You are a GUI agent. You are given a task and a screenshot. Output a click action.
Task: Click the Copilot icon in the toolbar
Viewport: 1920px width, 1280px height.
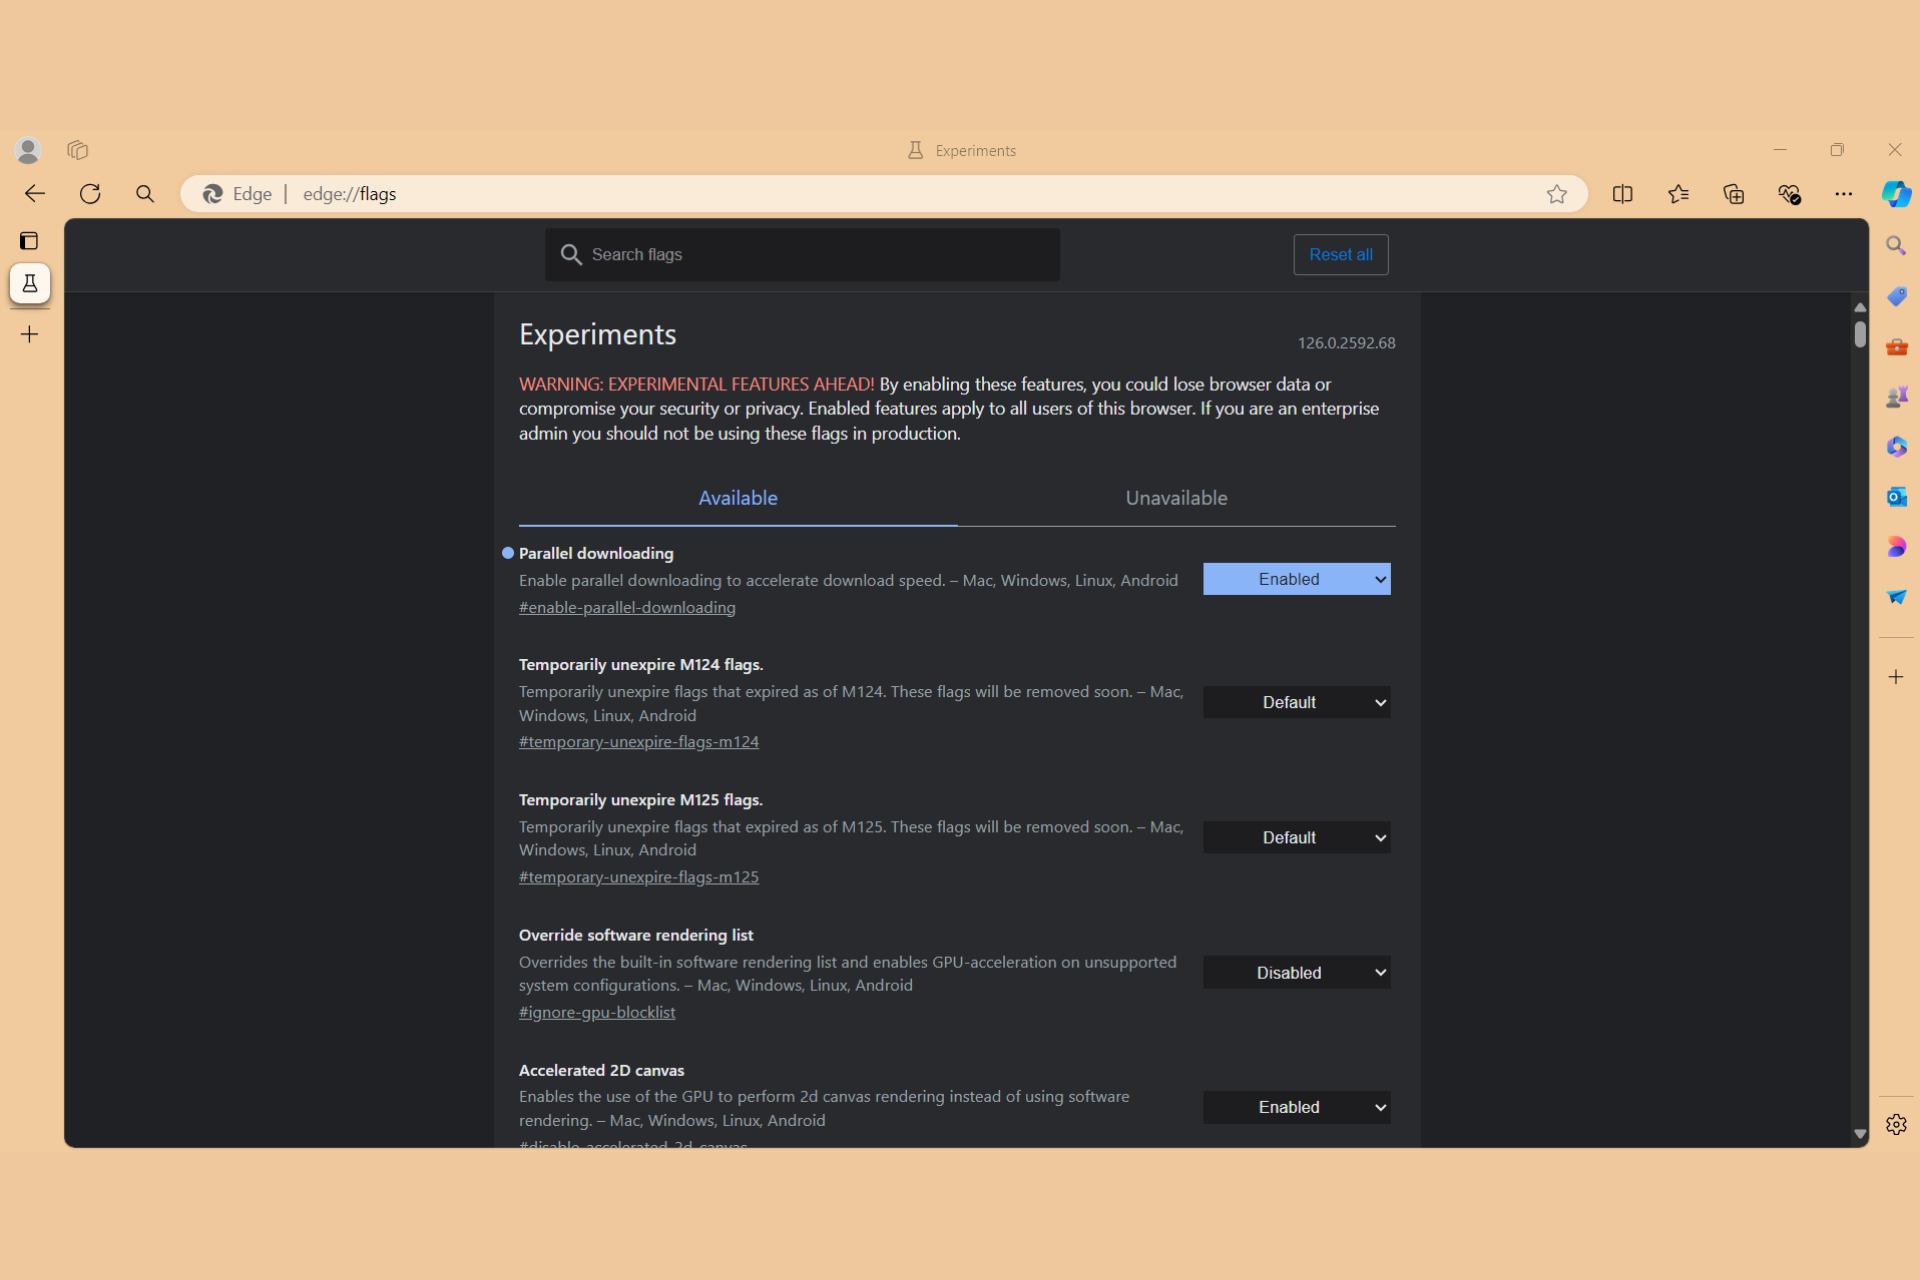click(1896, 194)
